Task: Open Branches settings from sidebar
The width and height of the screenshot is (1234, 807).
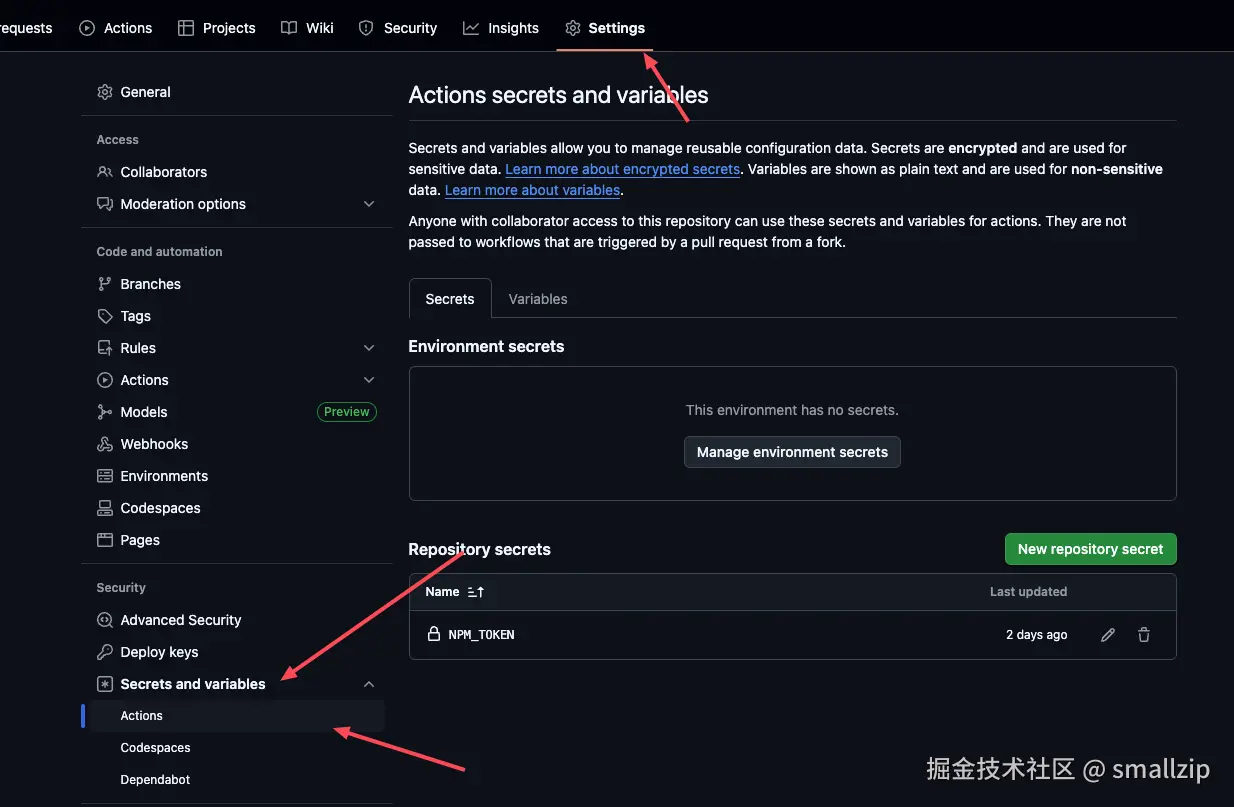Action: point(150,284)
